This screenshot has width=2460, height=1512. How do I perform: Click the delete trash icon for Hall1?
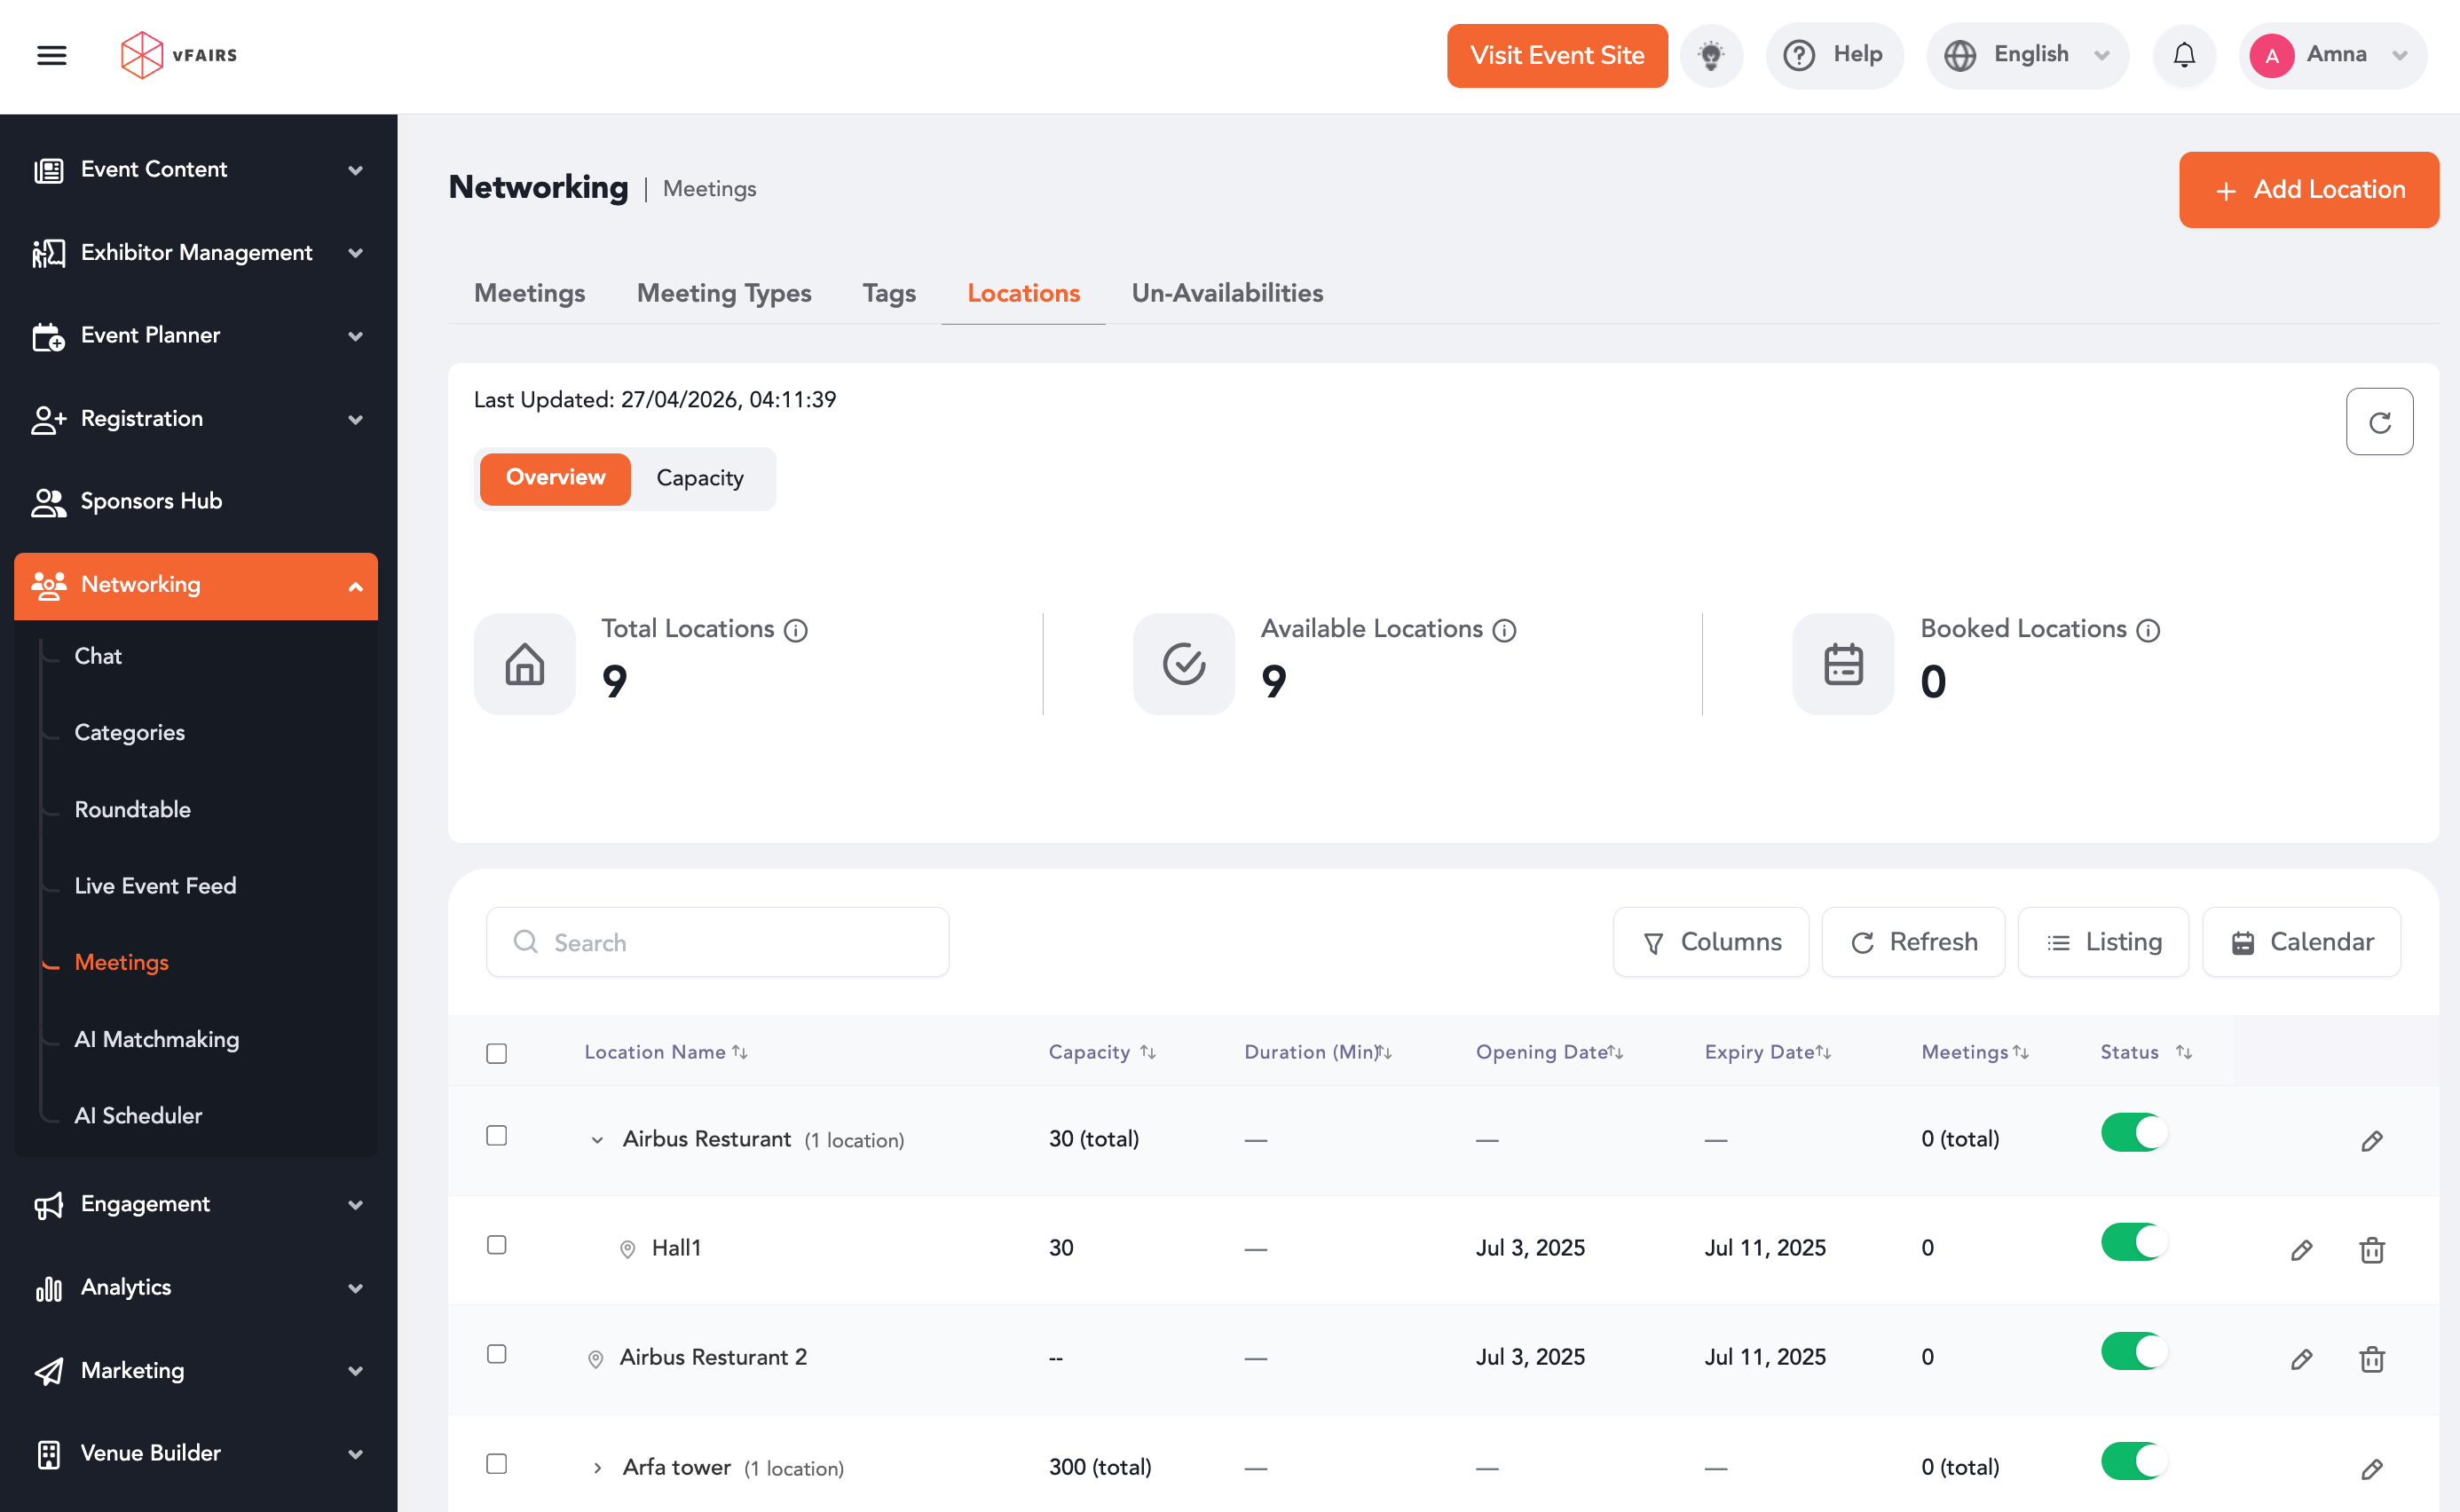tap(2372, 1250)
